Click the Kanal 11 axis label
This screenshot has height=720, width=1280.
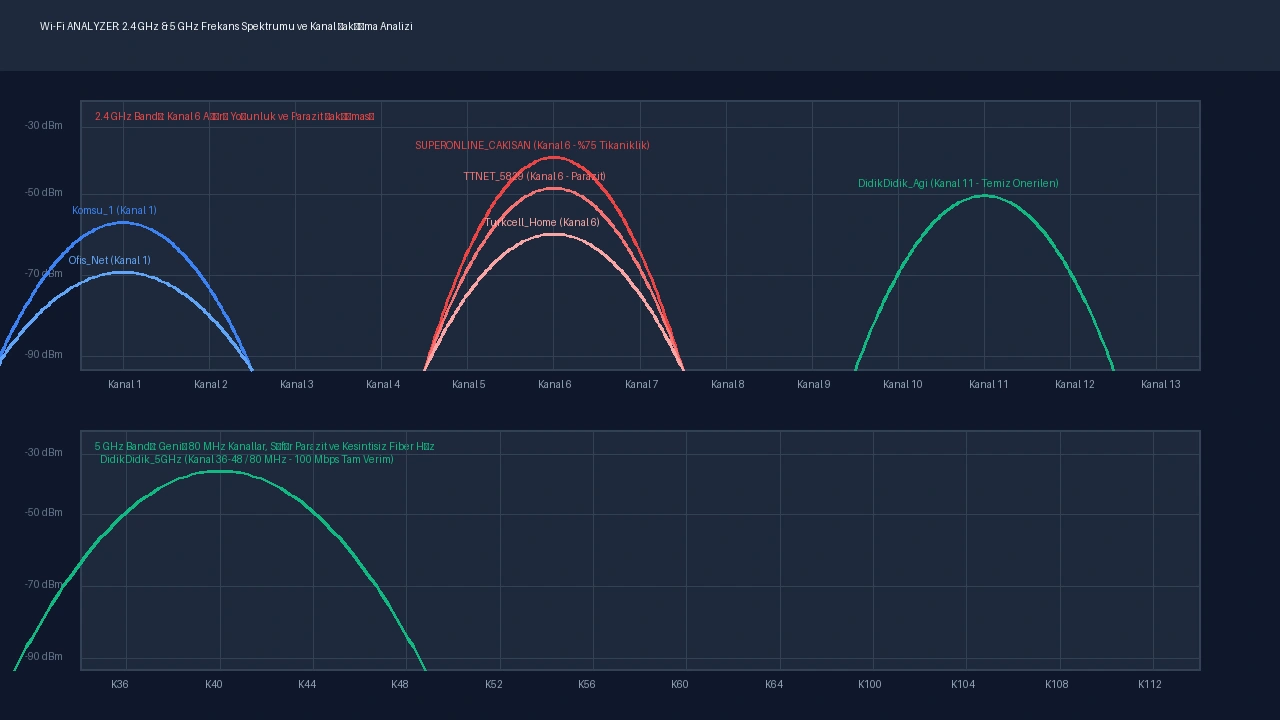(x=989, y=384)
